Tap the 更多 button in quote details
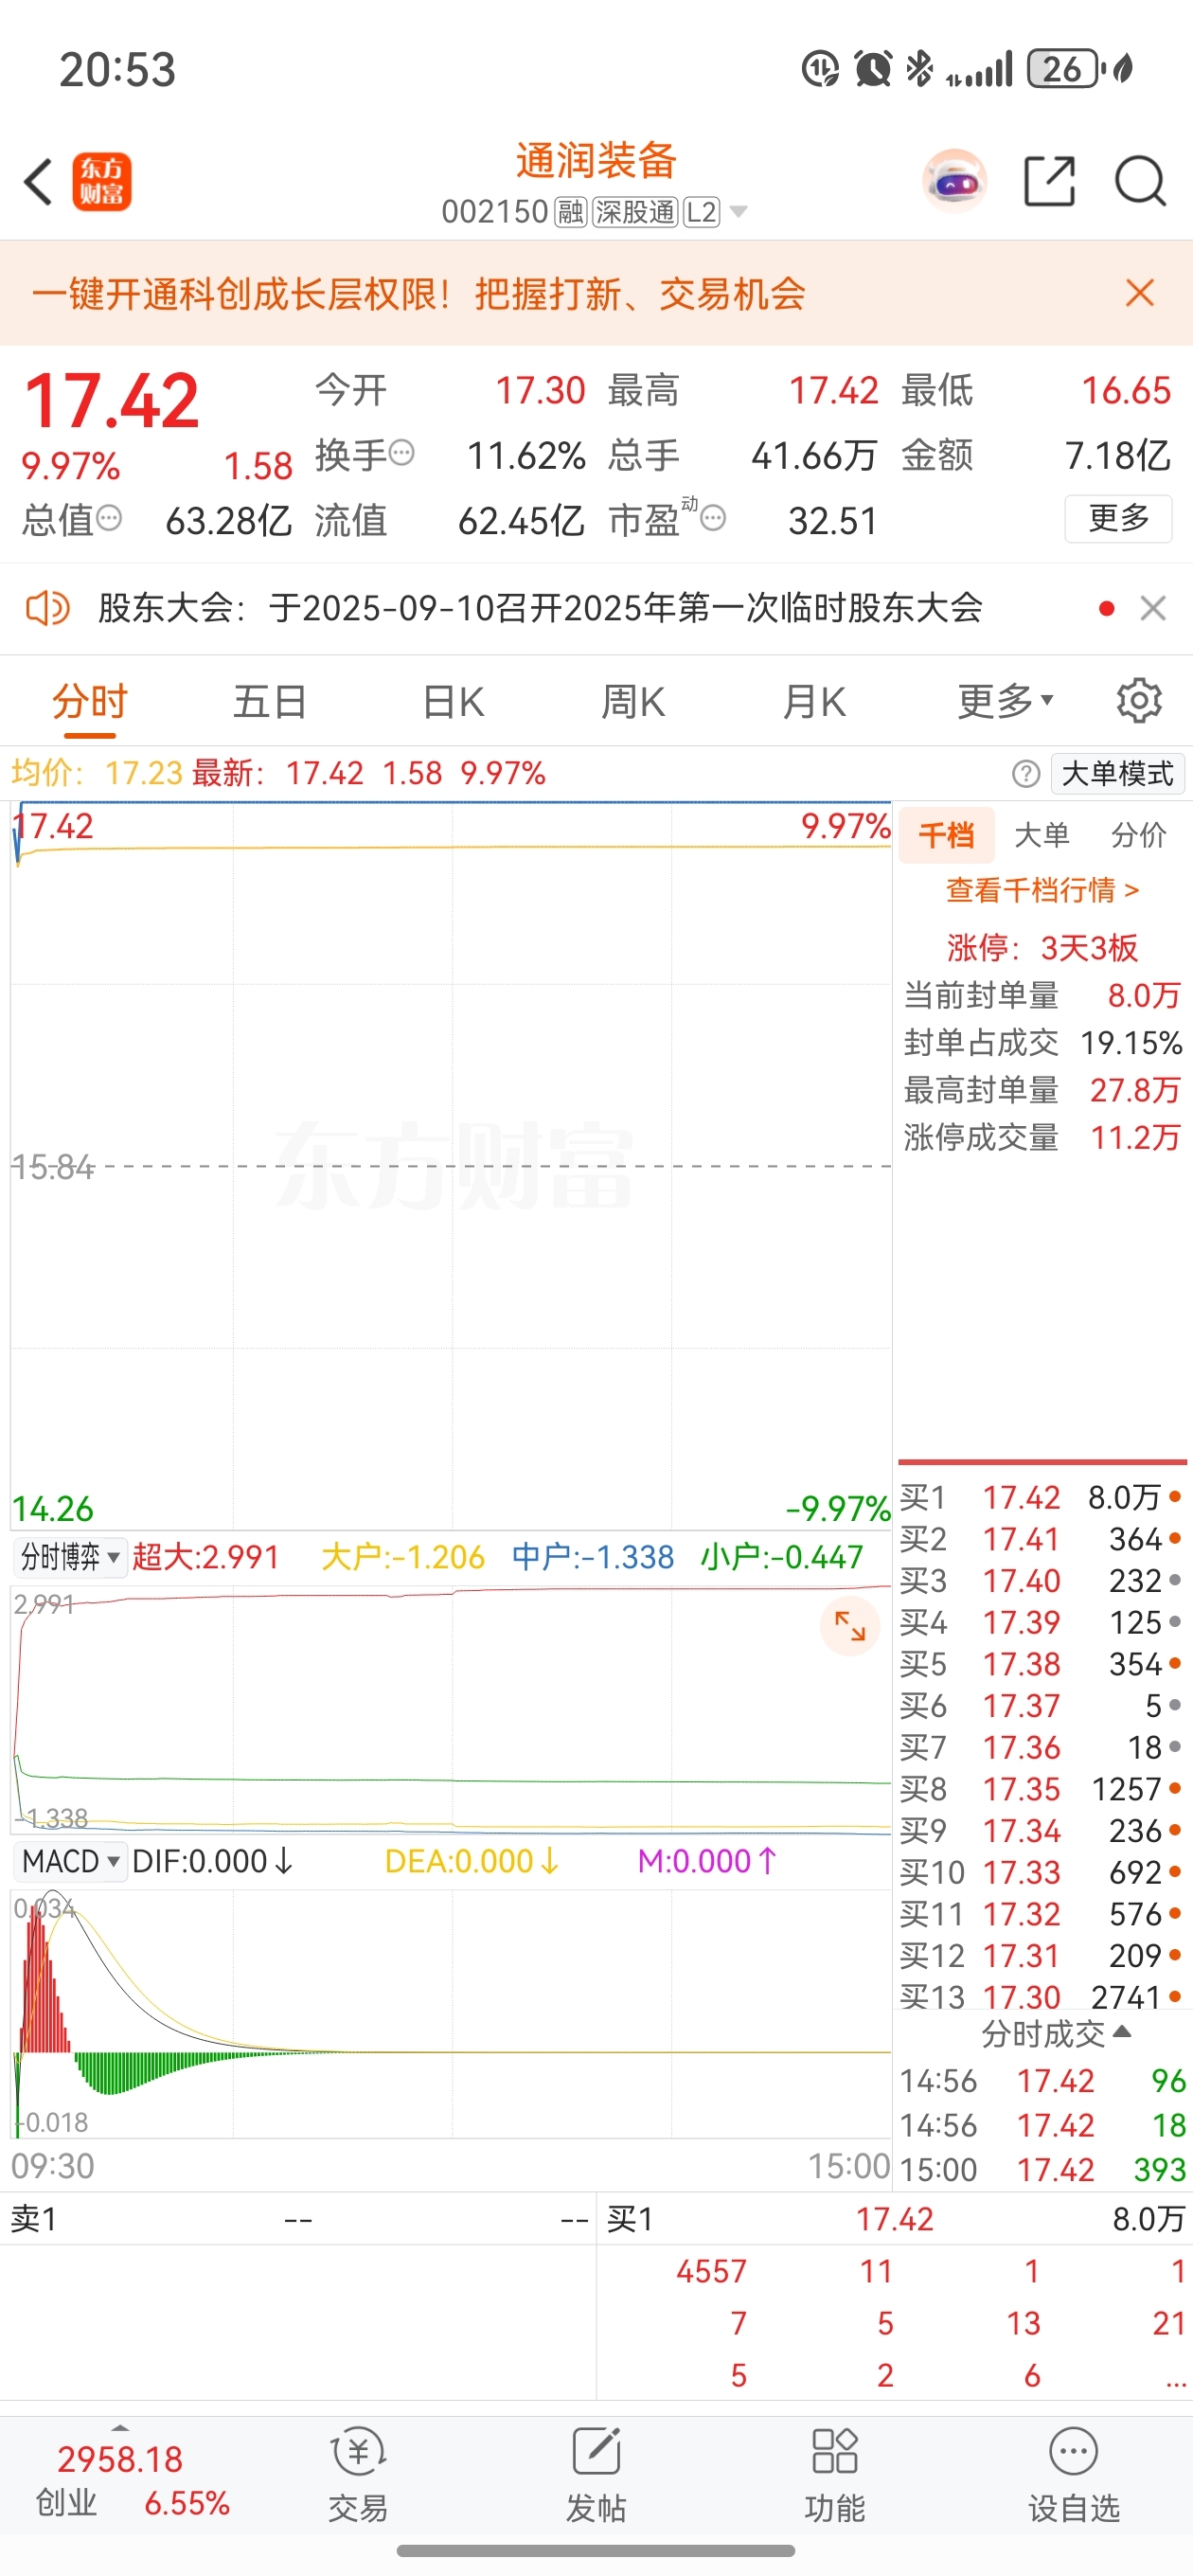1193x2576 pixels. tap(1118, 518)
